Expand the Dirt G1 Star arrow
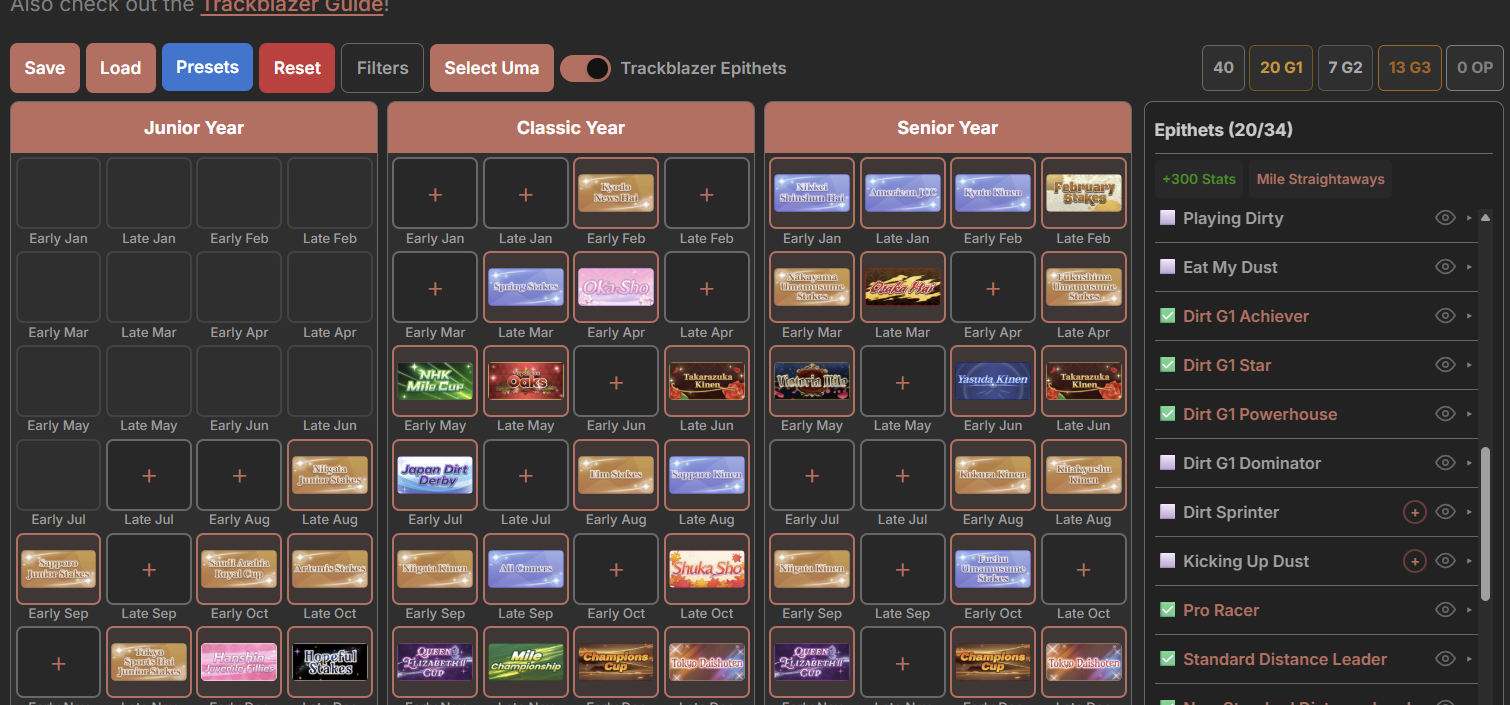 coord(1469,365)
